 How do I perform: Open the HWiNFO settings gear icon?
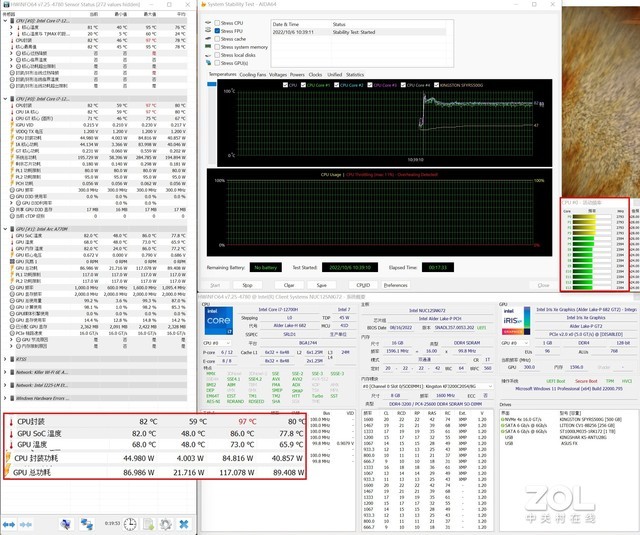(164, 523)
